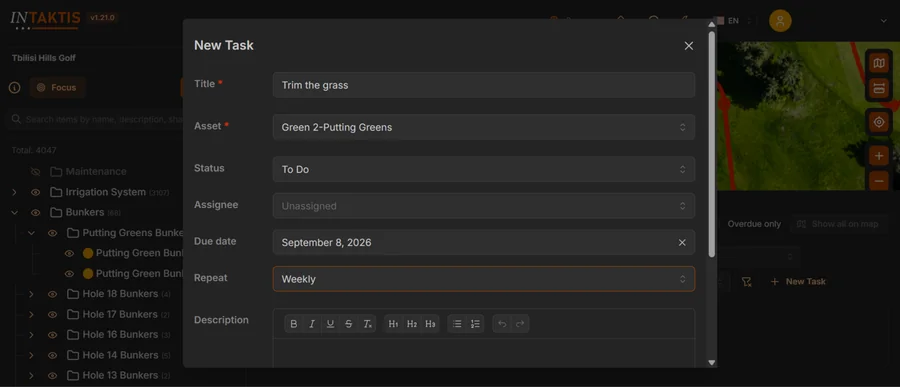Viewport: 900px width, 387px height.
Task: Zoom out on the background map
Action: point(879,181)
